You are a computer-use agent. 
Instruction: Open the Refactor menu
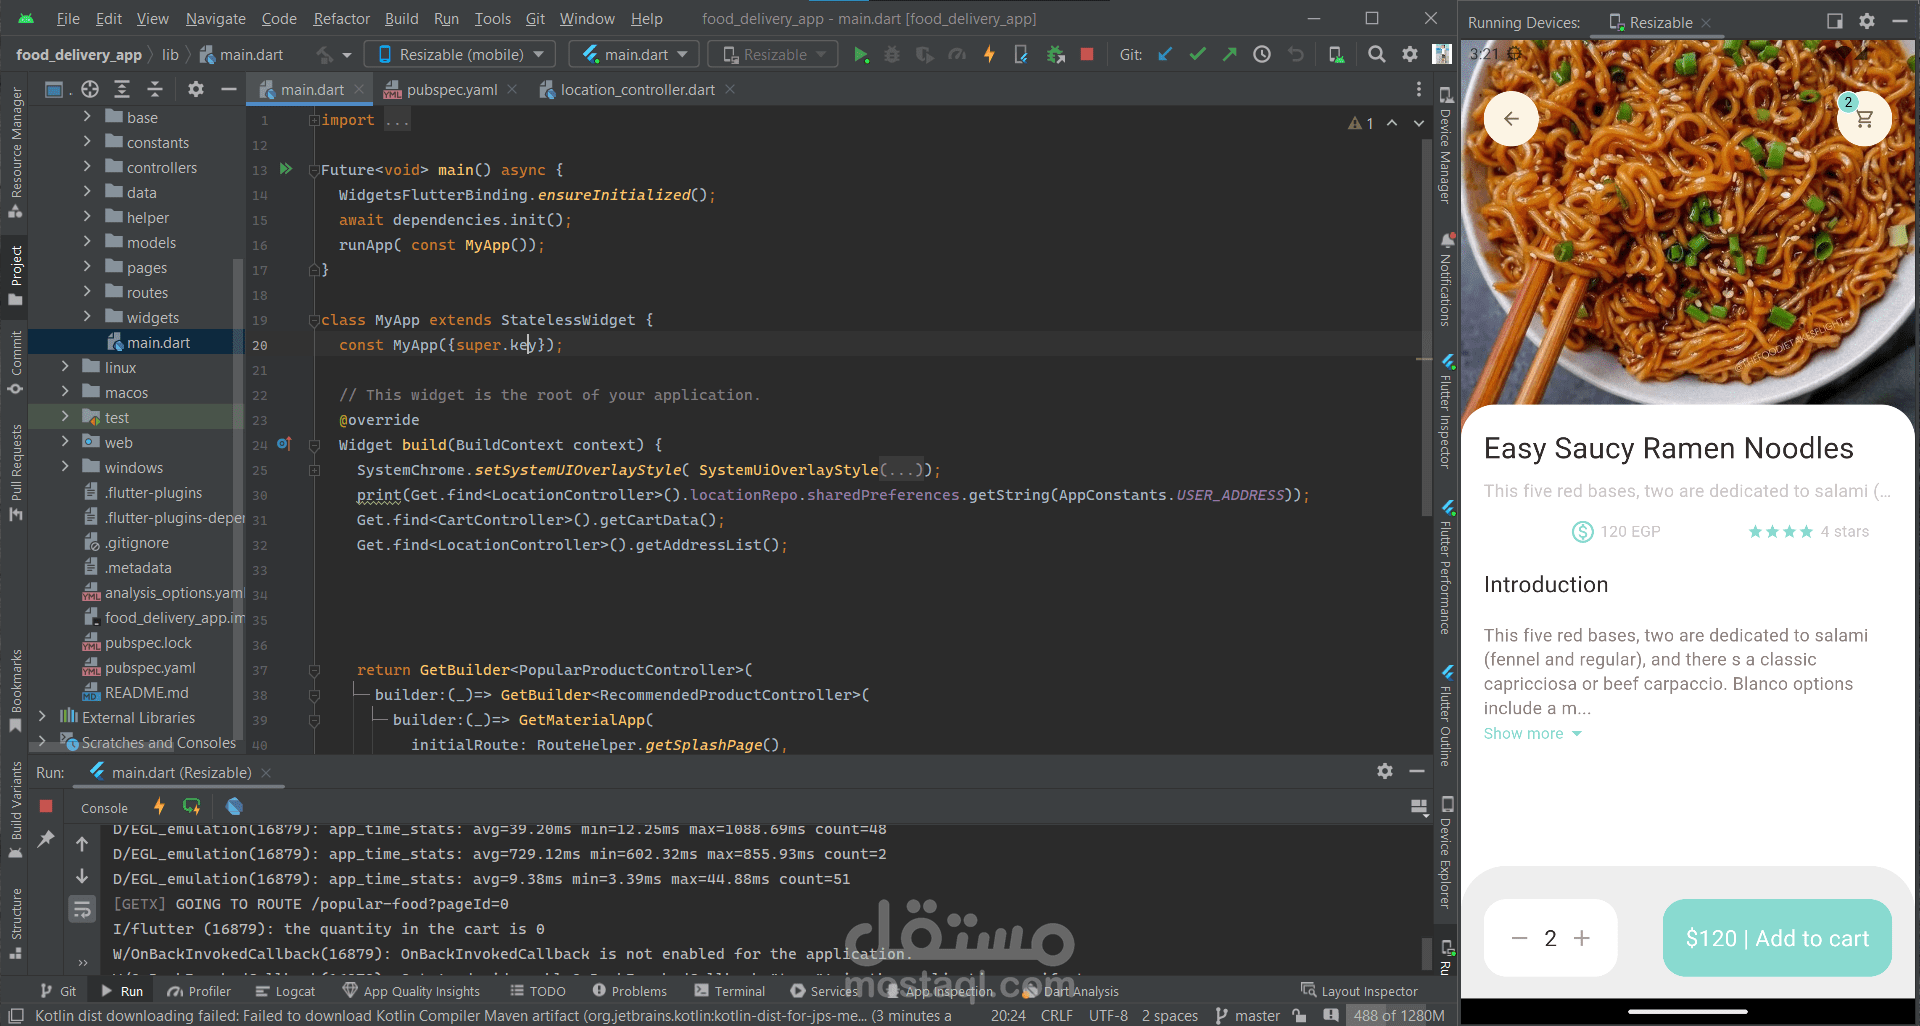341,18
